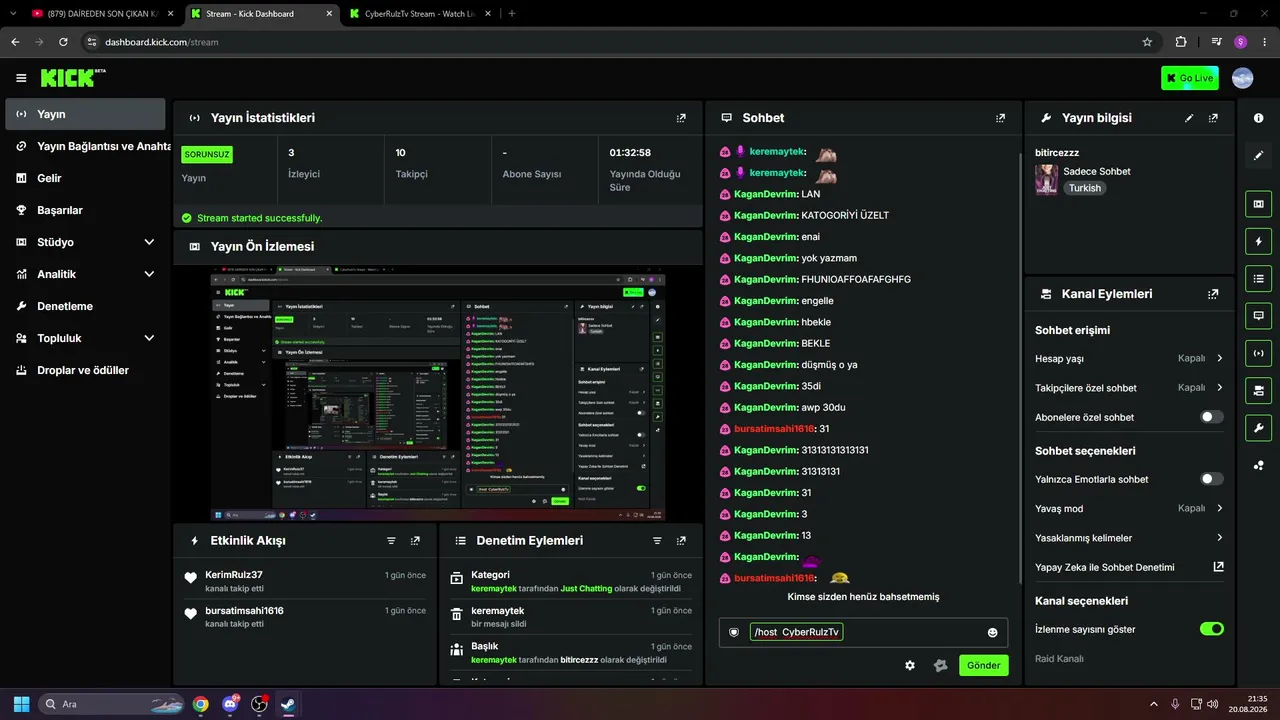Open Hesap yaşı setting chevron
The image size is (1280, 720).
1219,358
